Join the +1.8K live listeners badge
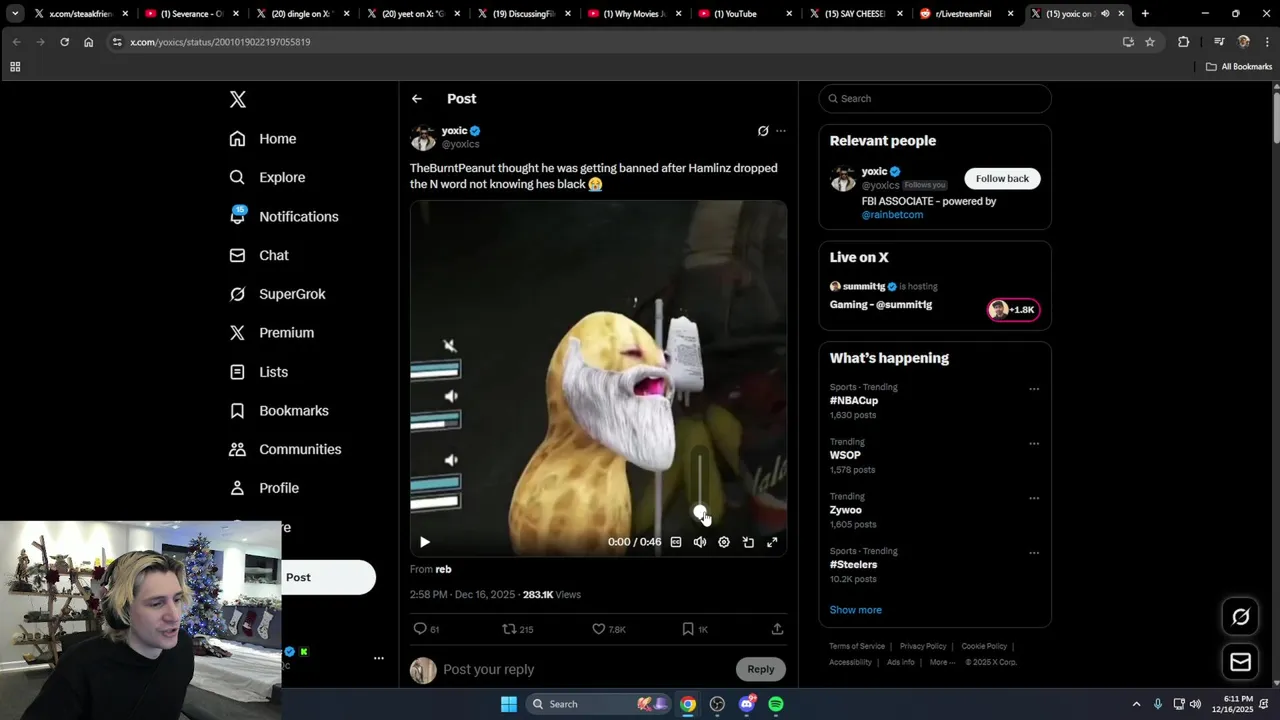The height and width of the screenshot is (720, 1280). click(1014, 310)
